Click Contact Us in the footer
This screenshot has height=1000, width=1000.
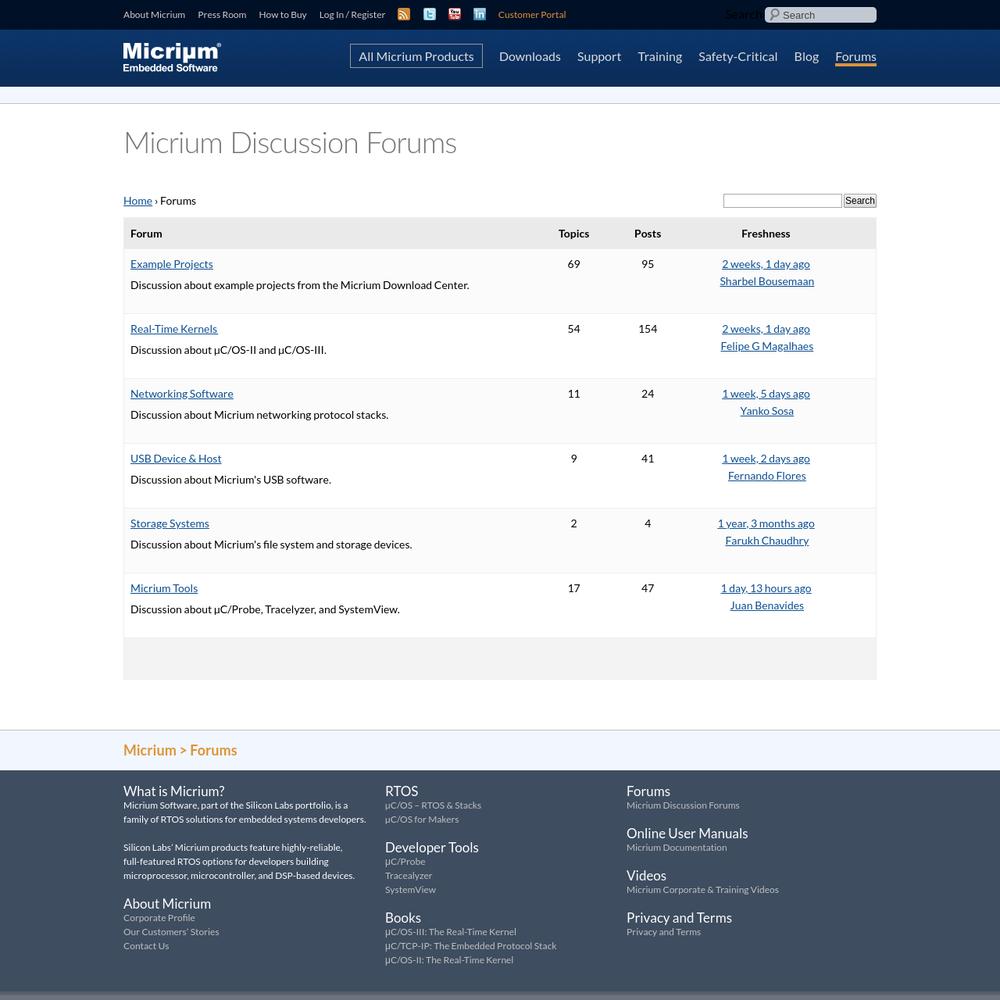pyautogui.click(x=146, y=946)
